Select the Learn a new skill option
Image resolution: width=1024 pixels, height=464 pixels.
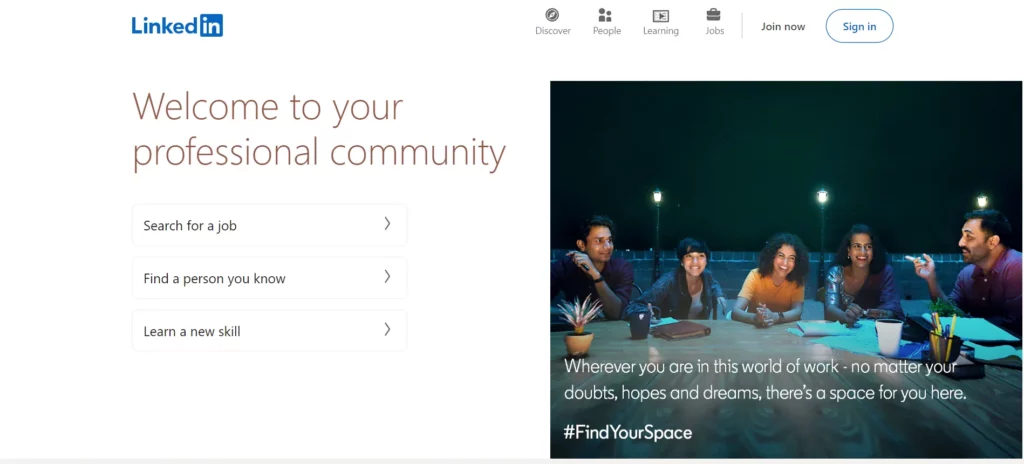[270, 331]
